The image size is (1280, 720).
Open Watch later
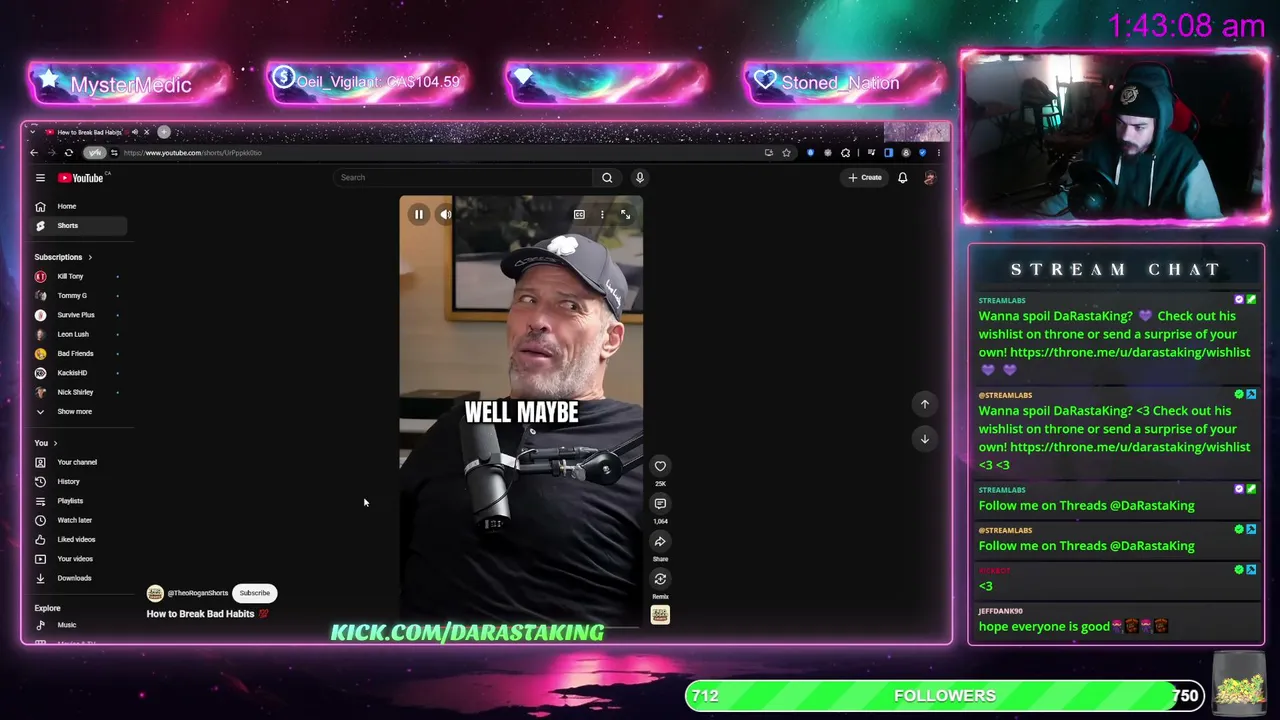click(x=78, y=520)
